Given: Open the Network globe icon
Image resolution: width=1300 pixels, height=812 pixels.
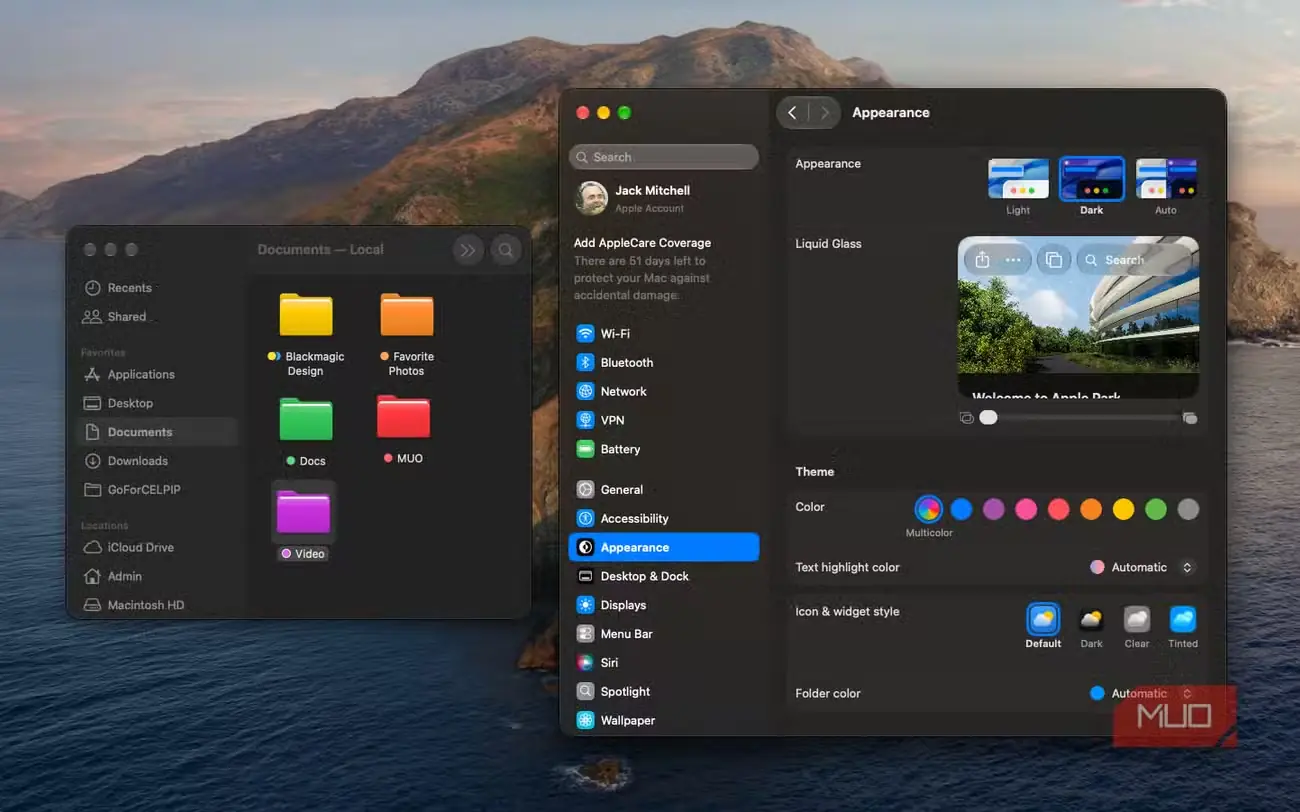Looking at the screenshot, I should (585, 392).
